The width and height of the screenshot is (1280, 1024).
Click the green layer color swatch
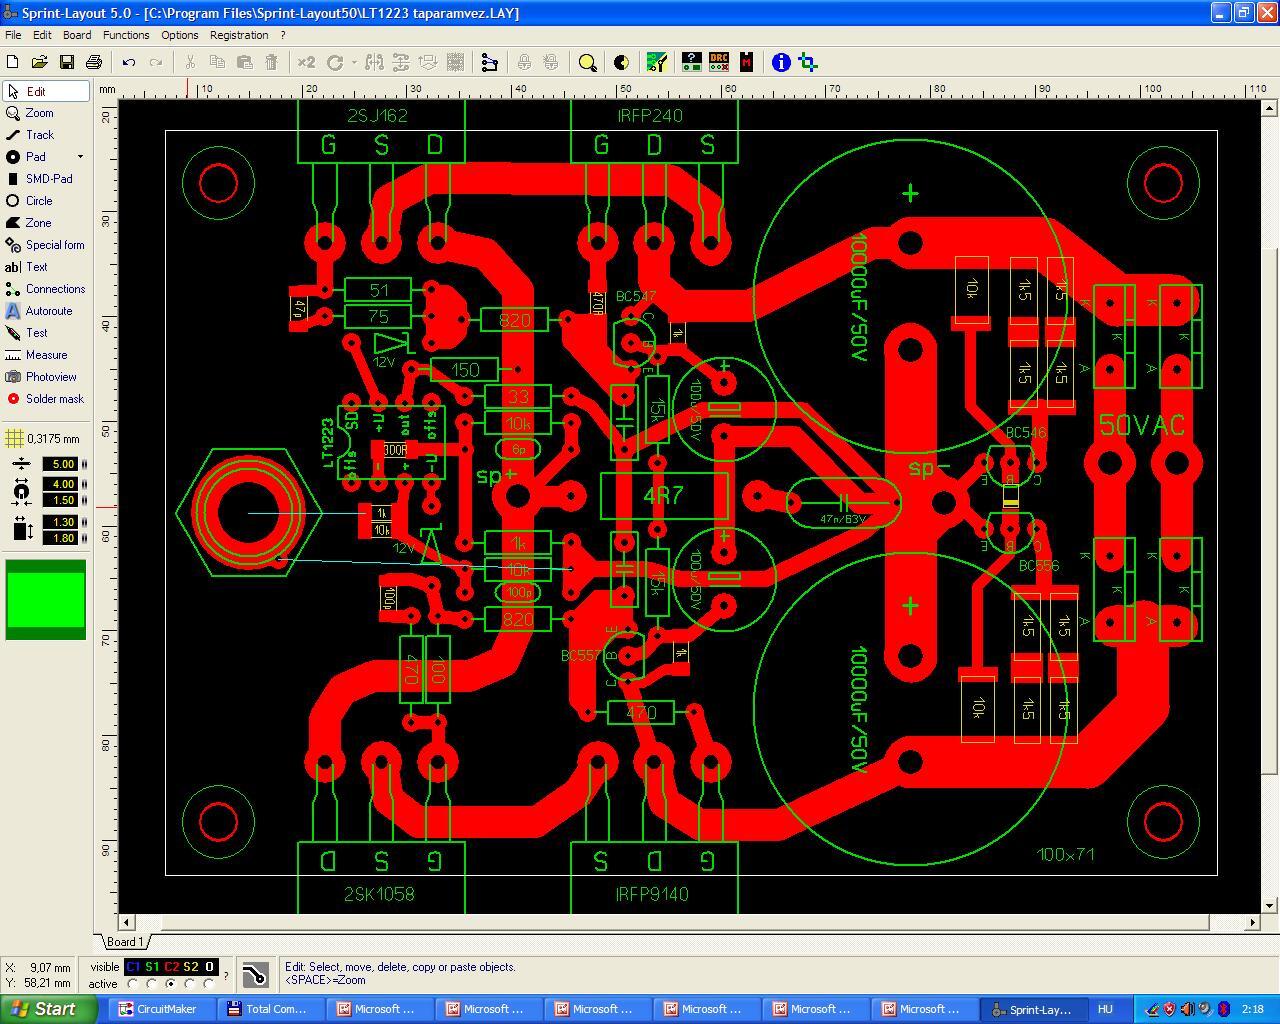point(46,598)
